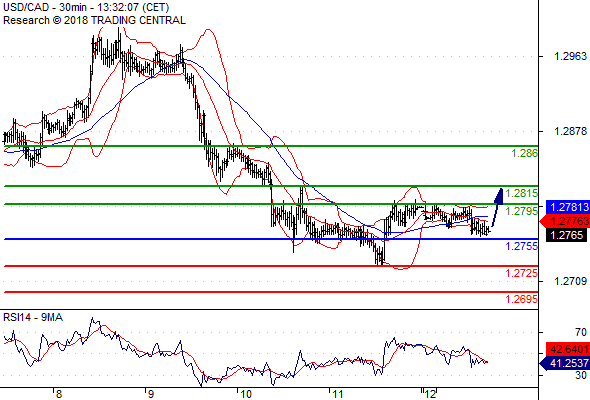Screen dimensions: 590x400
Task: Click the 1.2878 price axis value
Action: point(570,131)
